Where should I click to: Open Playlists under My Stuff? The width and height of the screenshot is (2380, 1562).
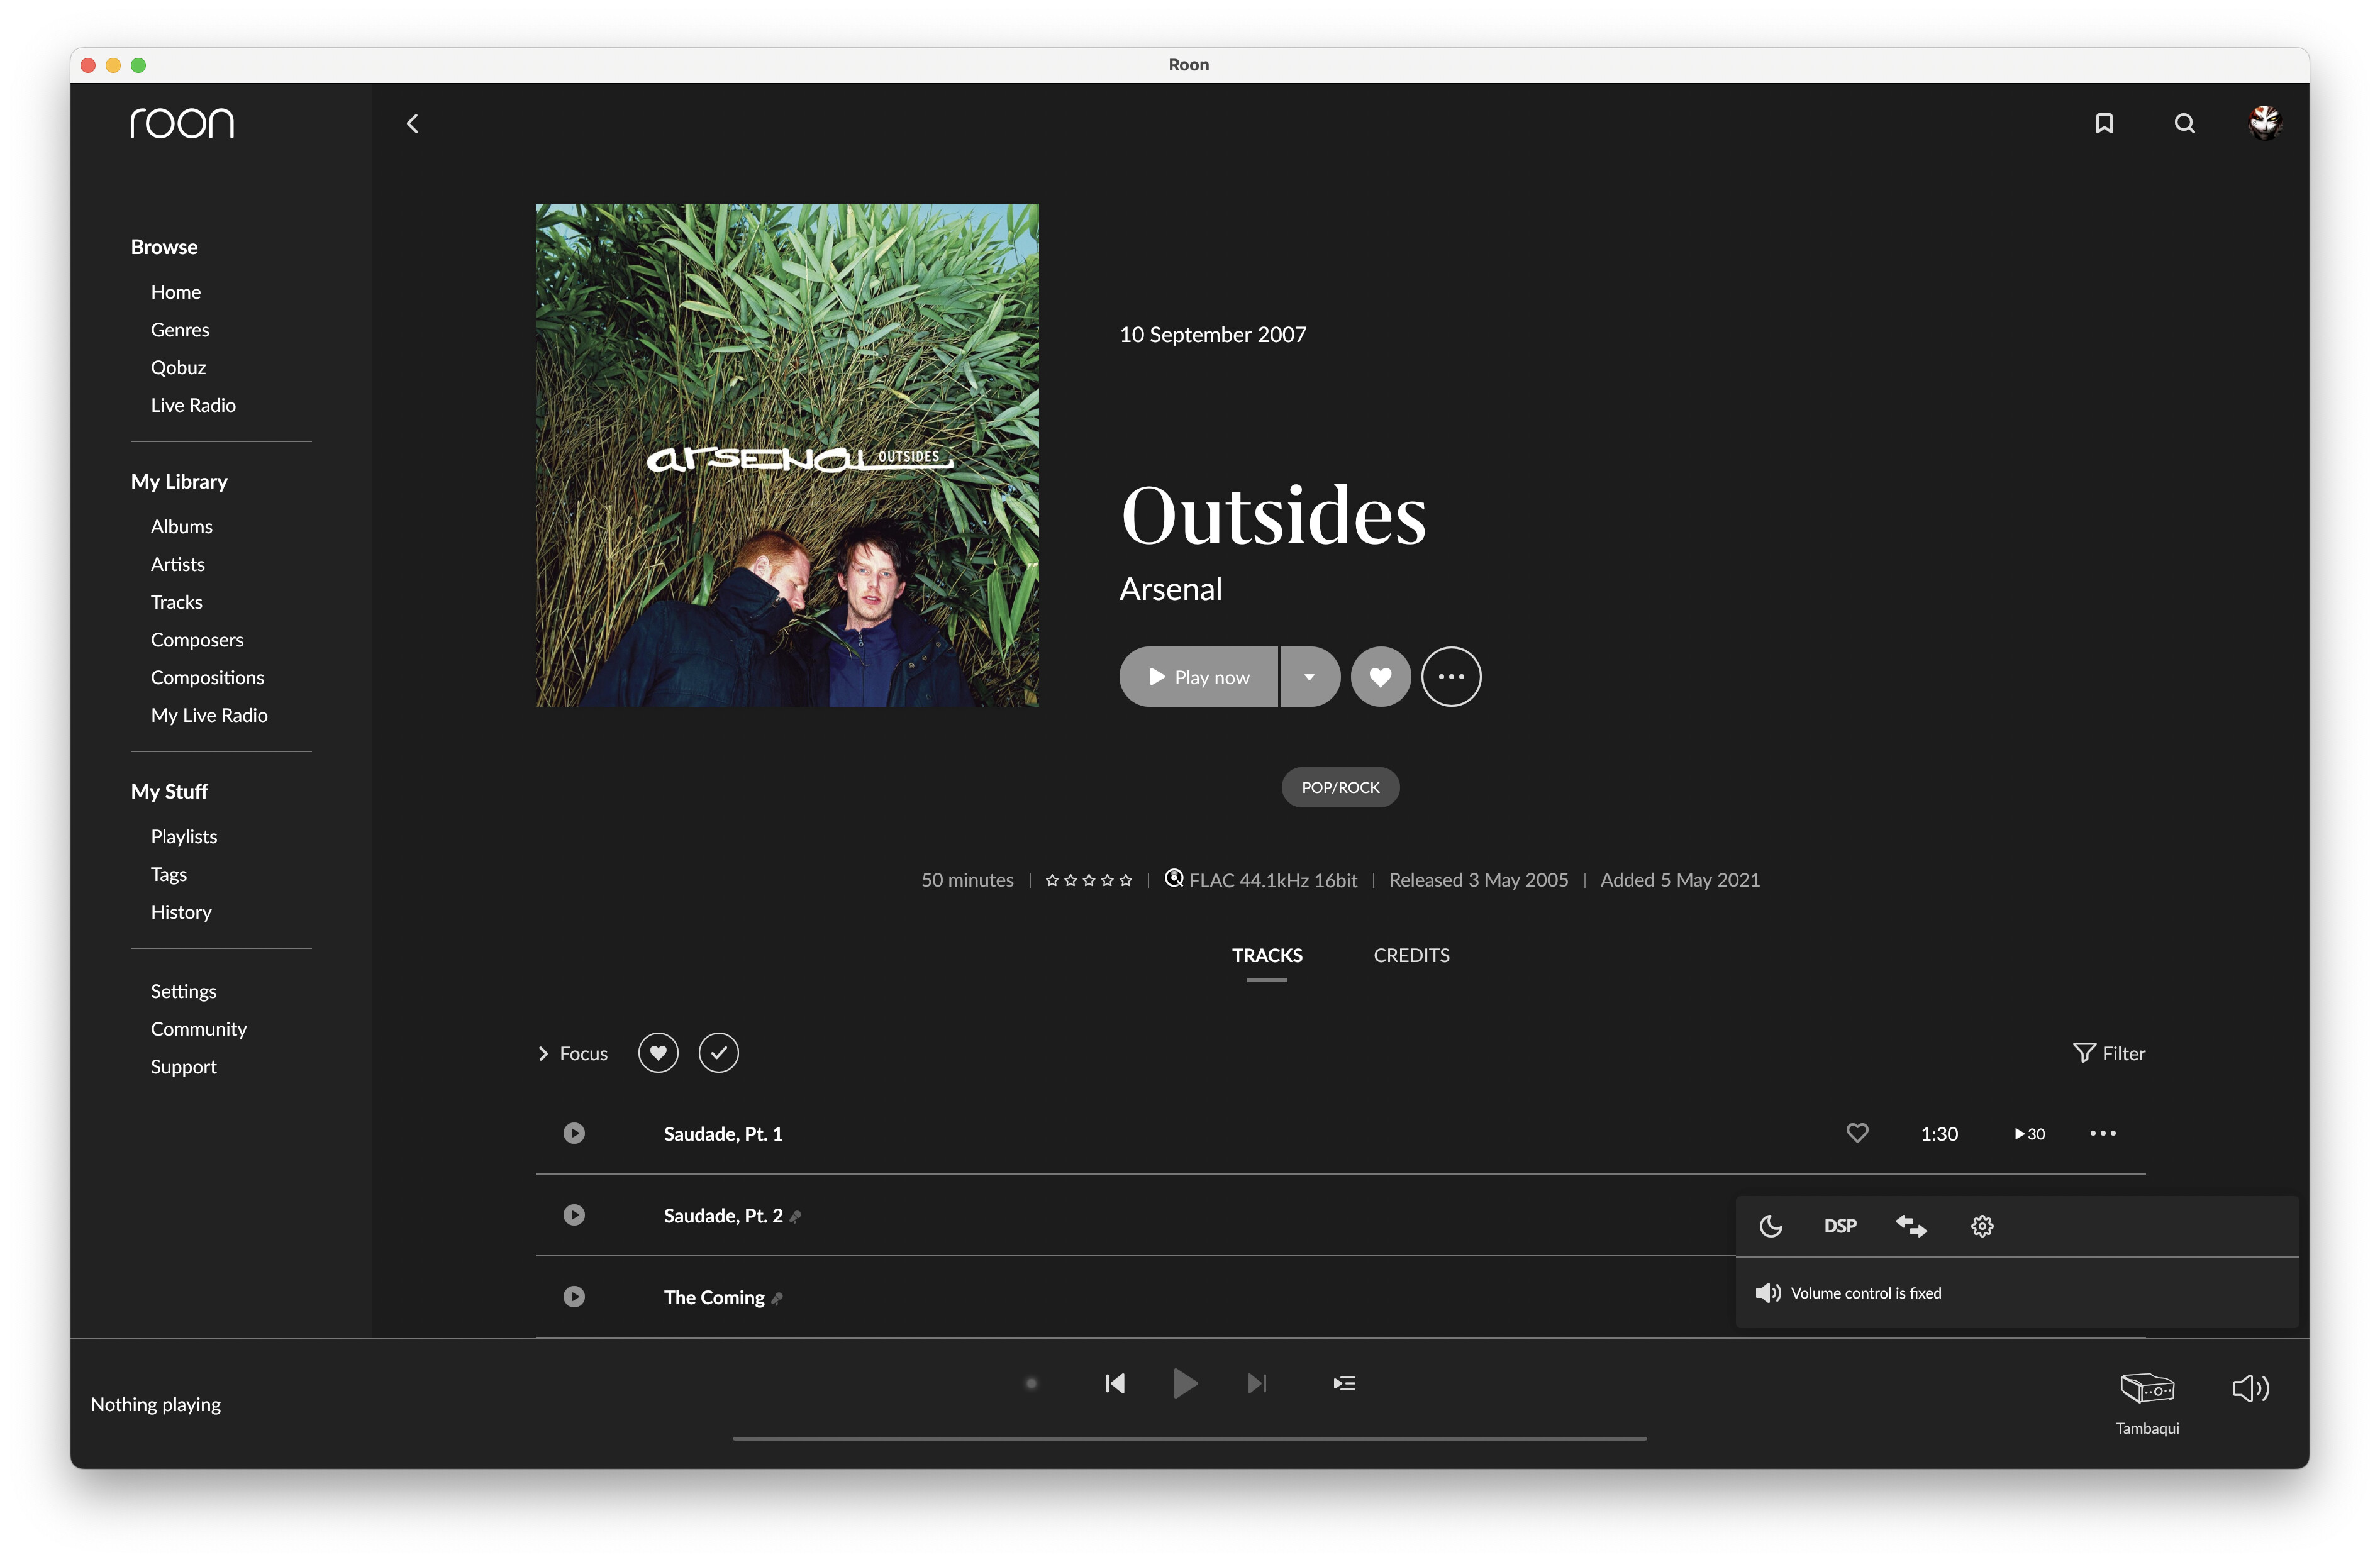[183, 836]
